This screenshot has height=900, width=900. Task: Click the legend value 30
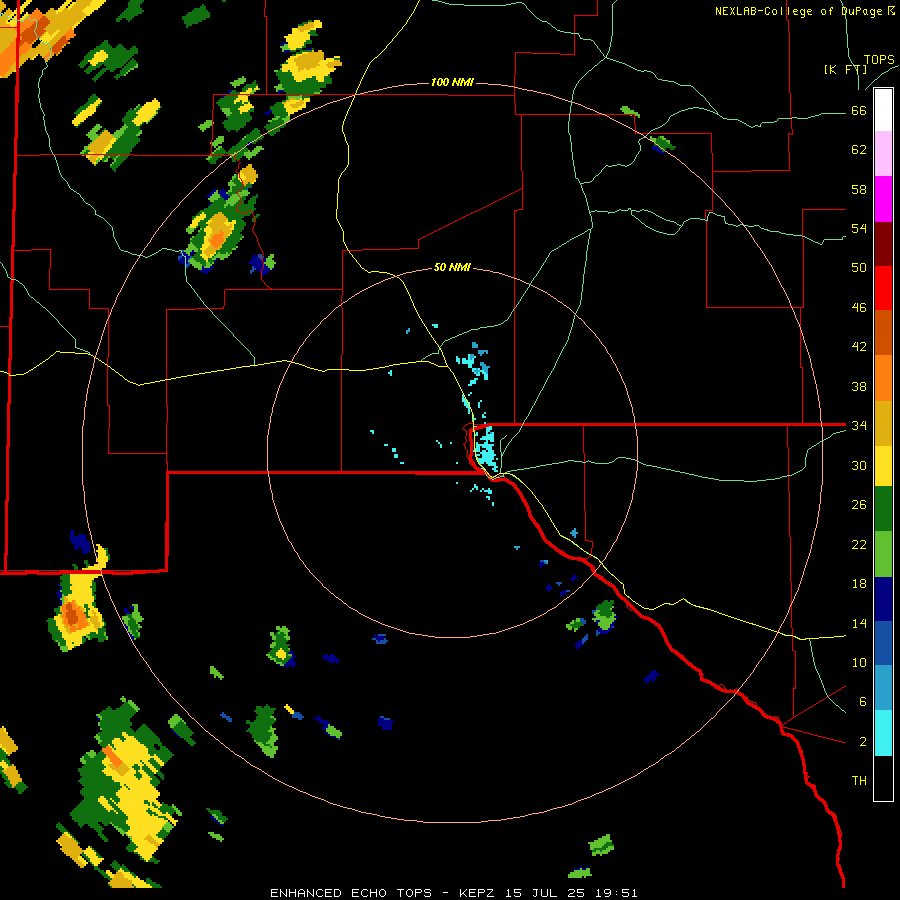(859, 465)
